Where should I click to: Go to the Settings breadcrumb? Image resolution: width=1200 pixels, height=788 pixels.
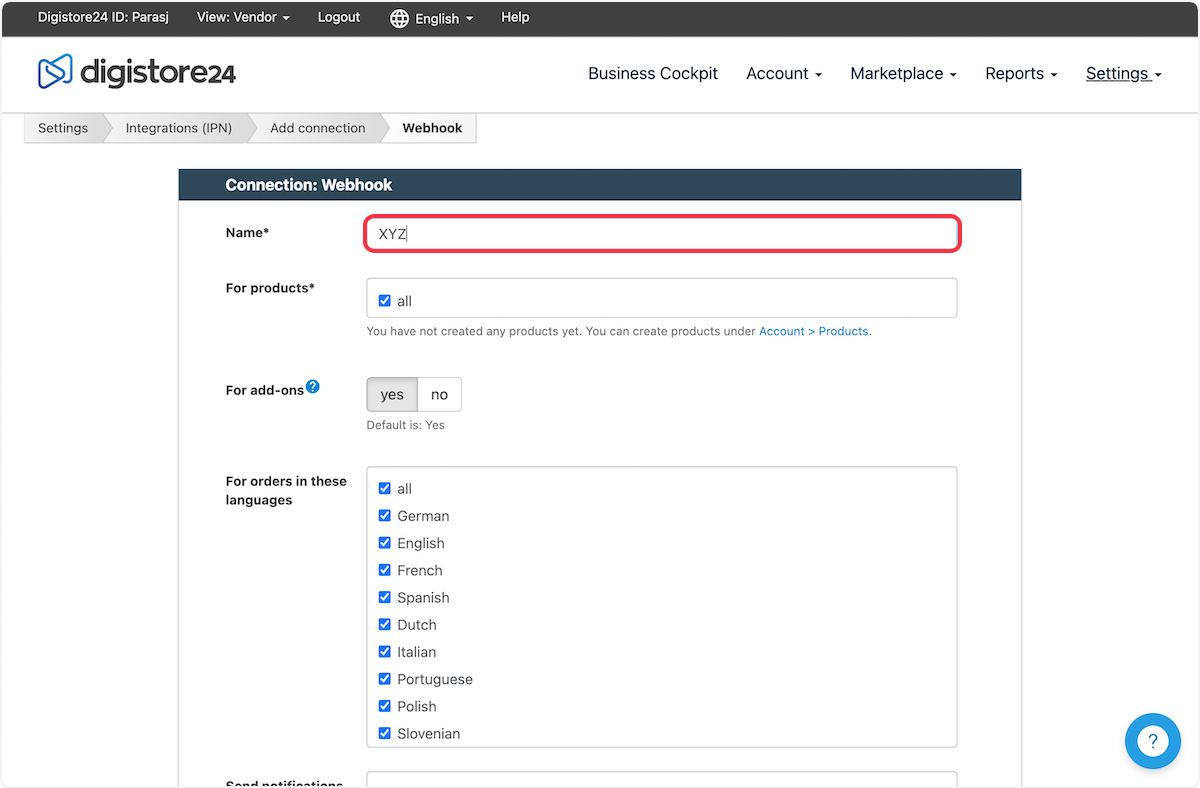pyautogui.click(x=63, y=128)
